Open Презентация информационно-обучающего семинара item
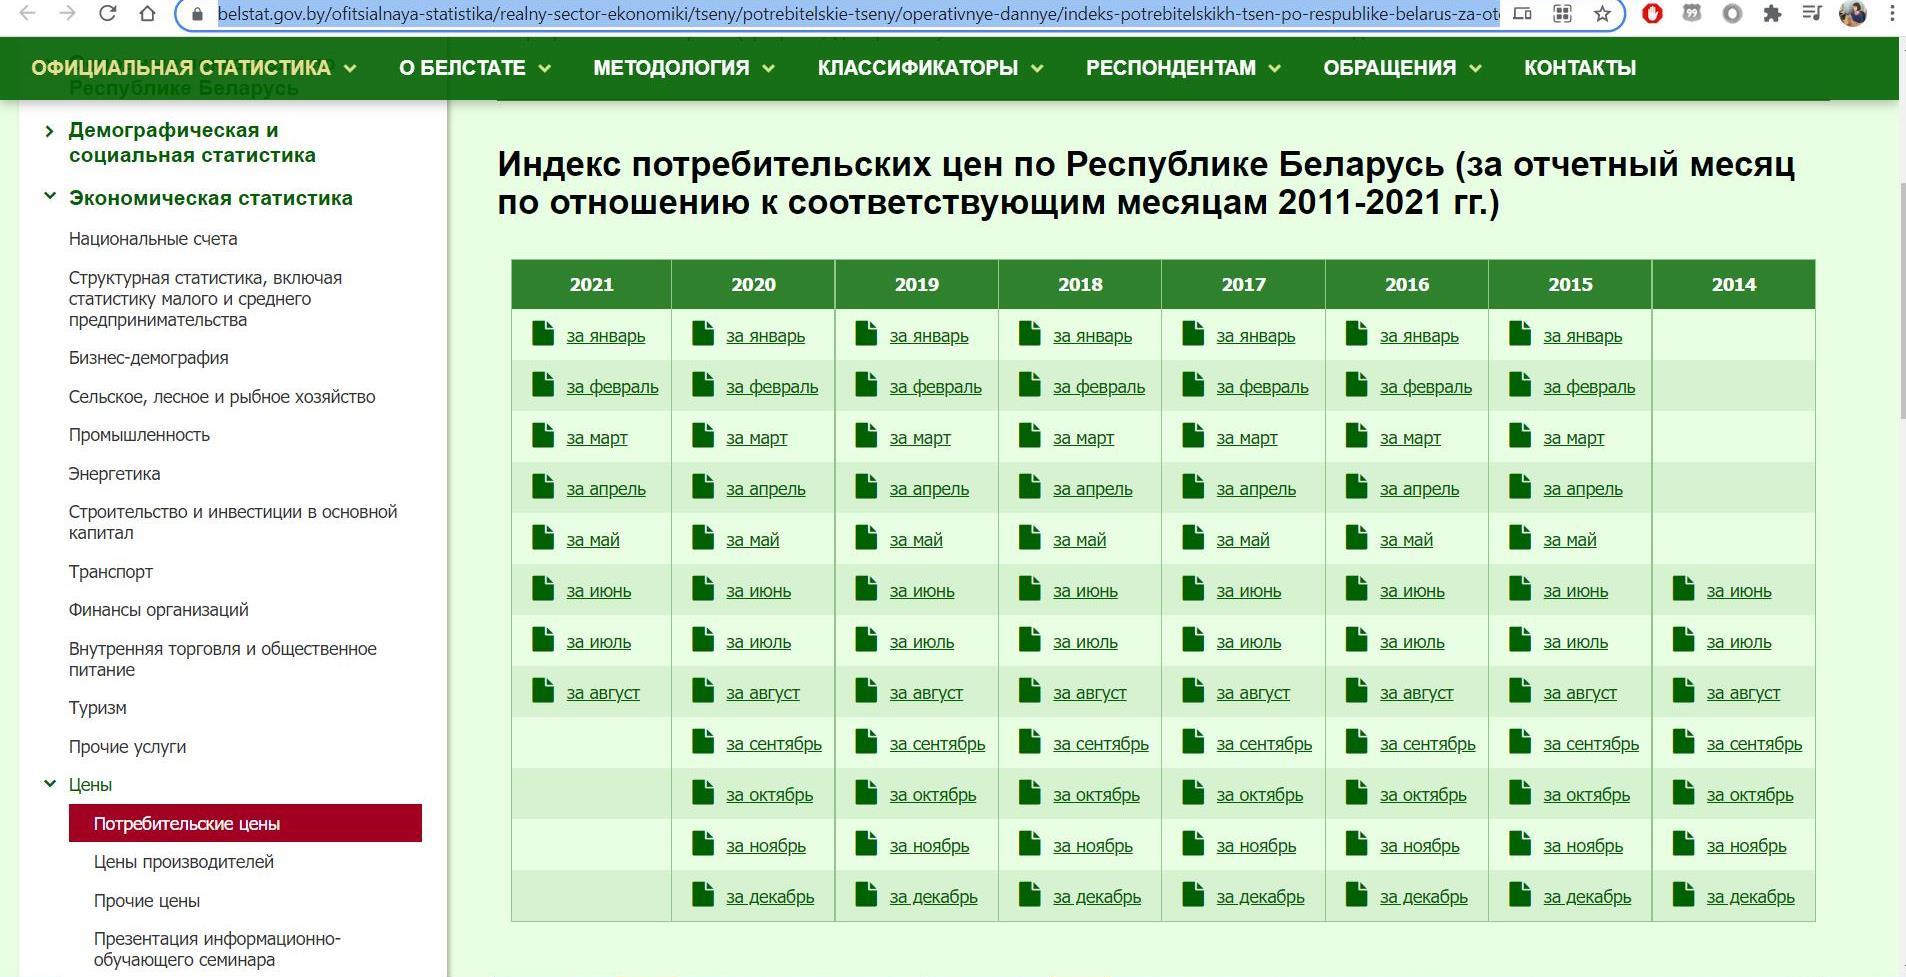1906x977 pixels. [x=217, y=949]
